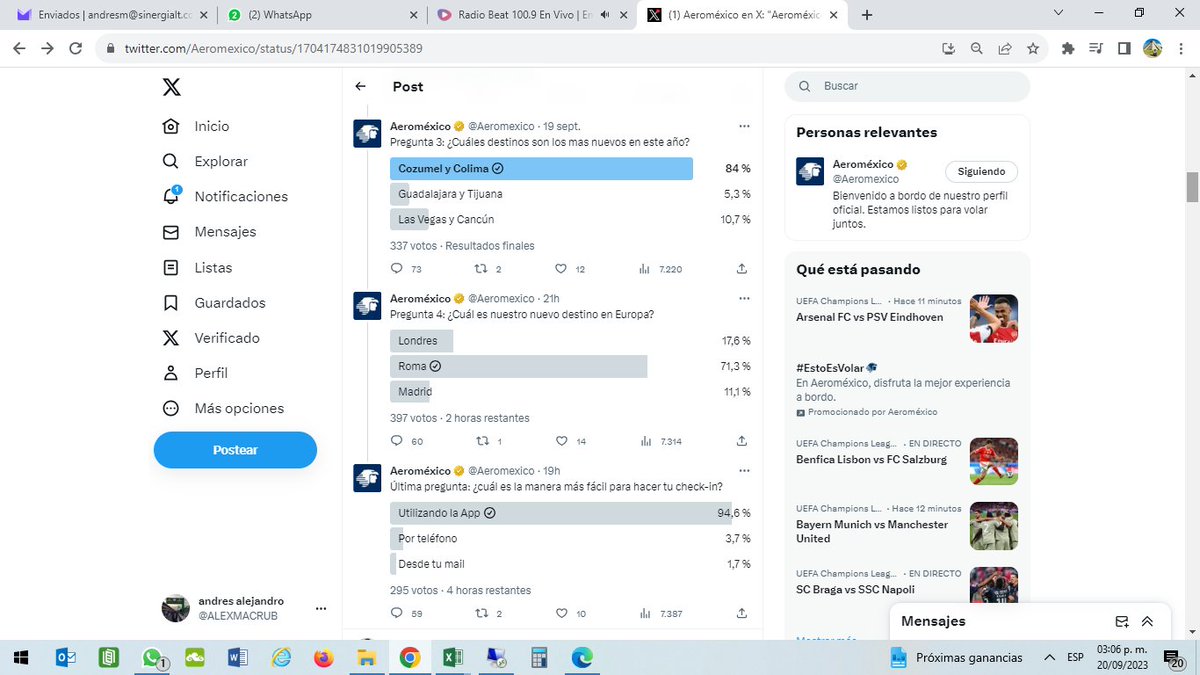The width and height of the screenshot is (1200, 675).
Task: Select the Madrid poll option
Action: (570, 392)
